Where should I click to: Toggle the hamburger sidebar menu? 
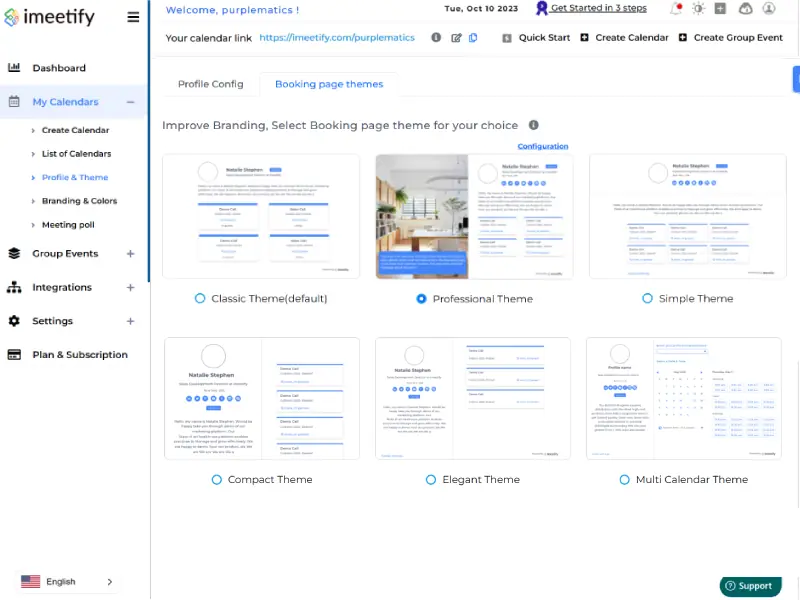133,17
